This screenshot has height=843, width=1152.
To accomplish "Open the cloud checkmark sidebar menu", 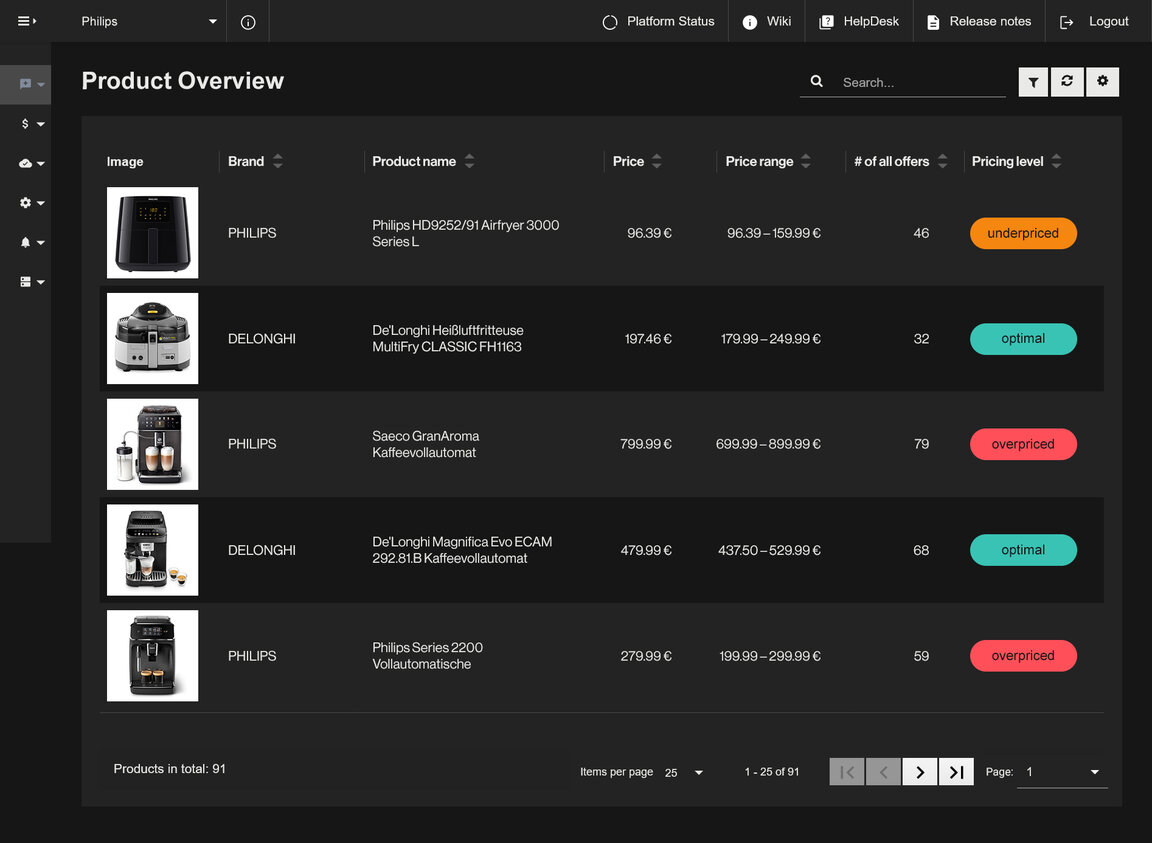I will pos(31,164).
